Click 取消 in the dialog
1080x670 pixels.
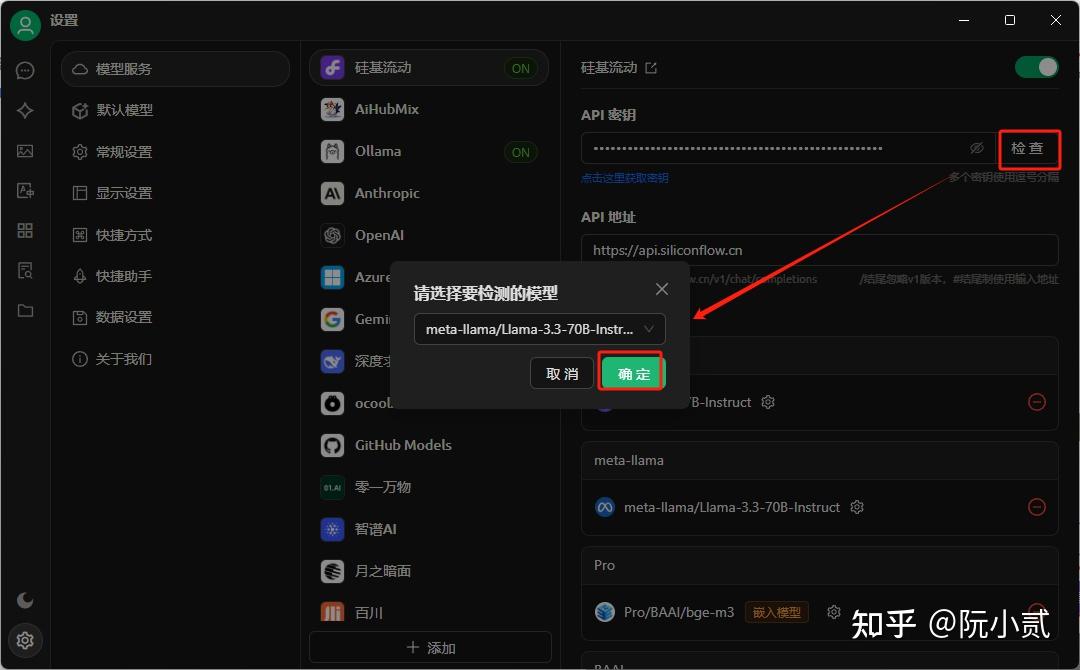pos(561,373)
